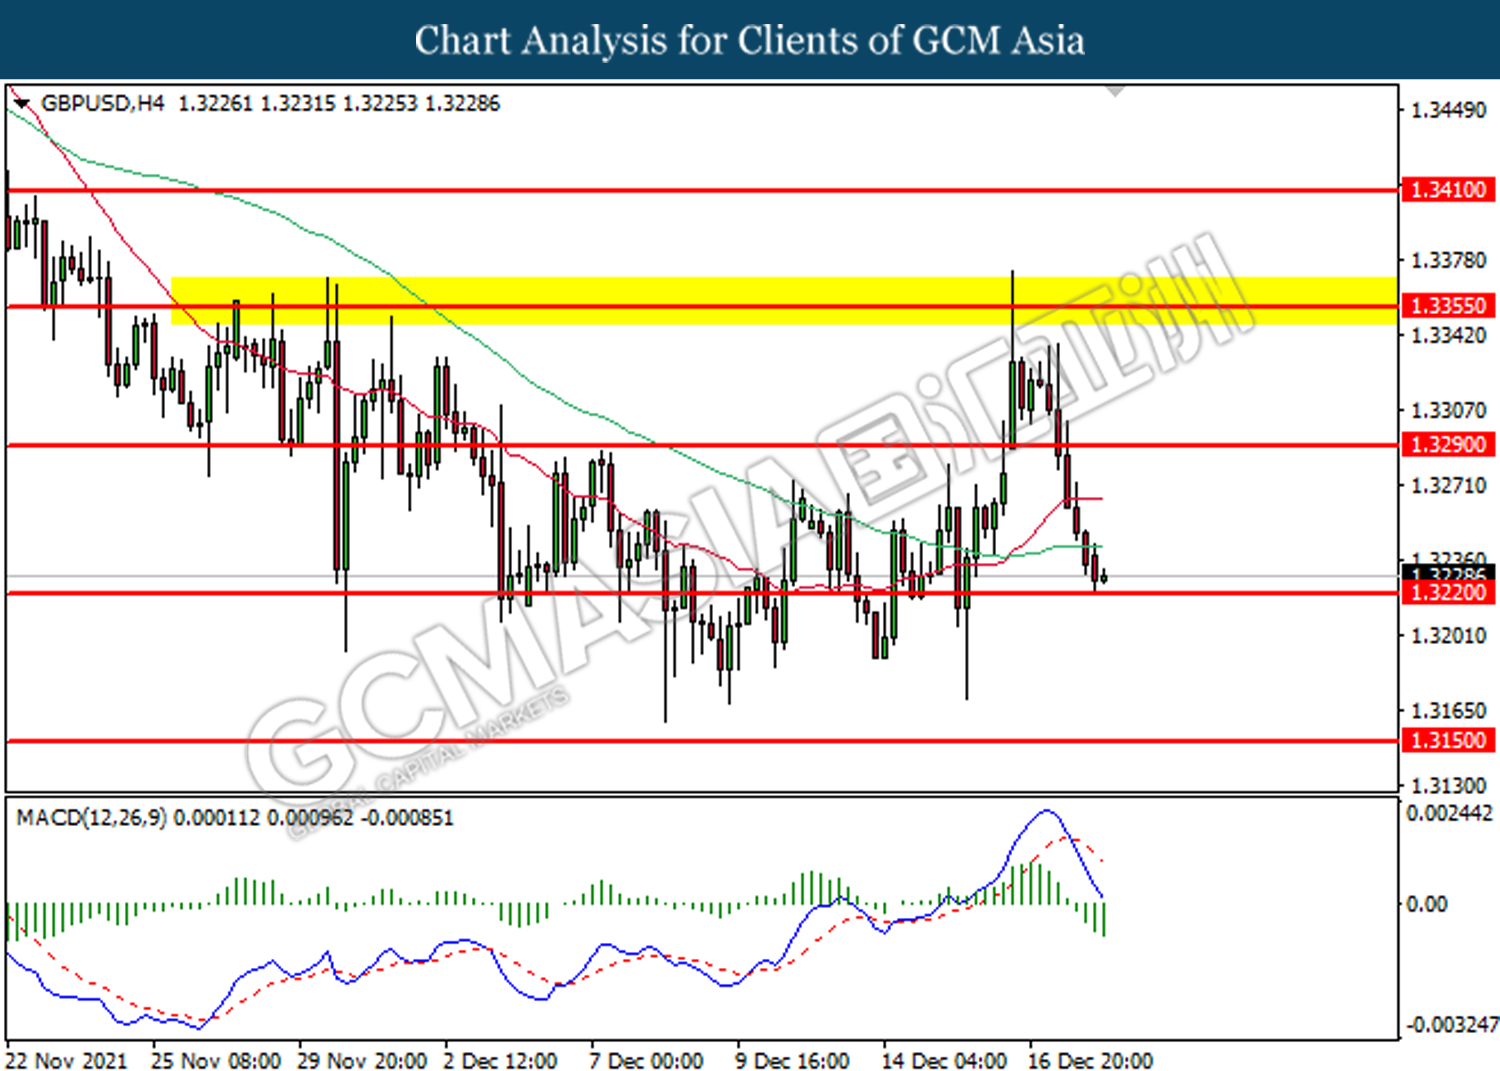Click the 2 Dec 12:00 time label
1500x1071 pixels.
[500, 1060]
